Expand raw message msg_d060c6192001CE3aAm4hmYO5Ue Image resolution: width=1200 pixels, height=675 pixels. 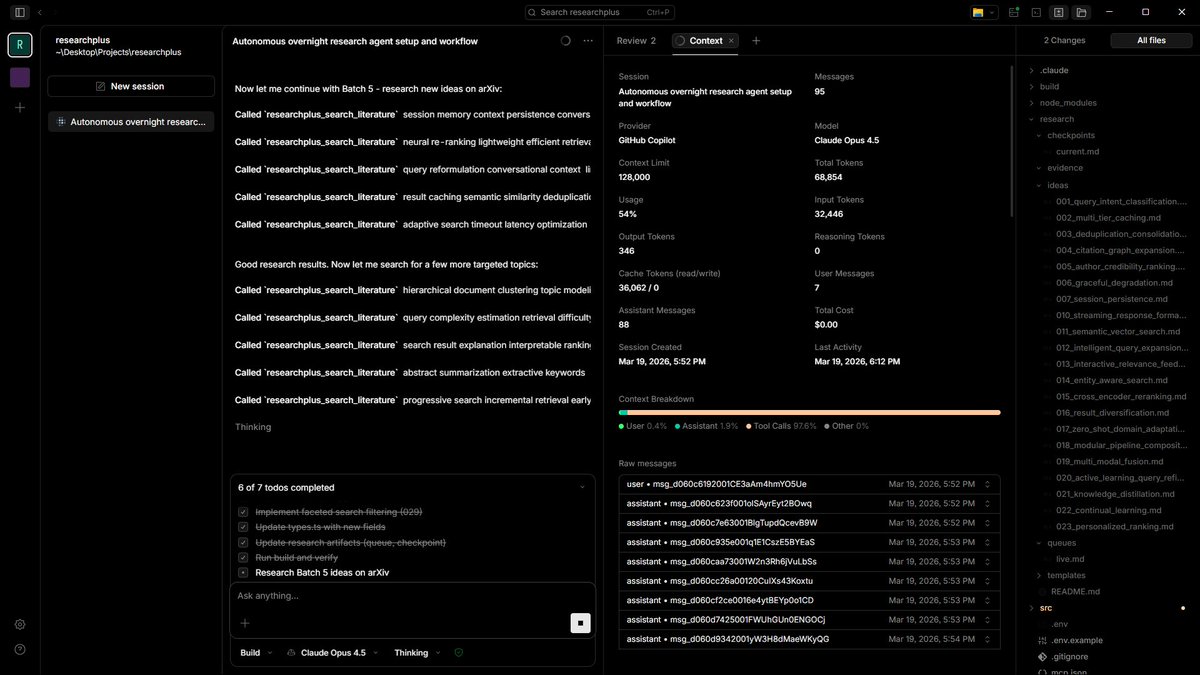click(809, 484)
